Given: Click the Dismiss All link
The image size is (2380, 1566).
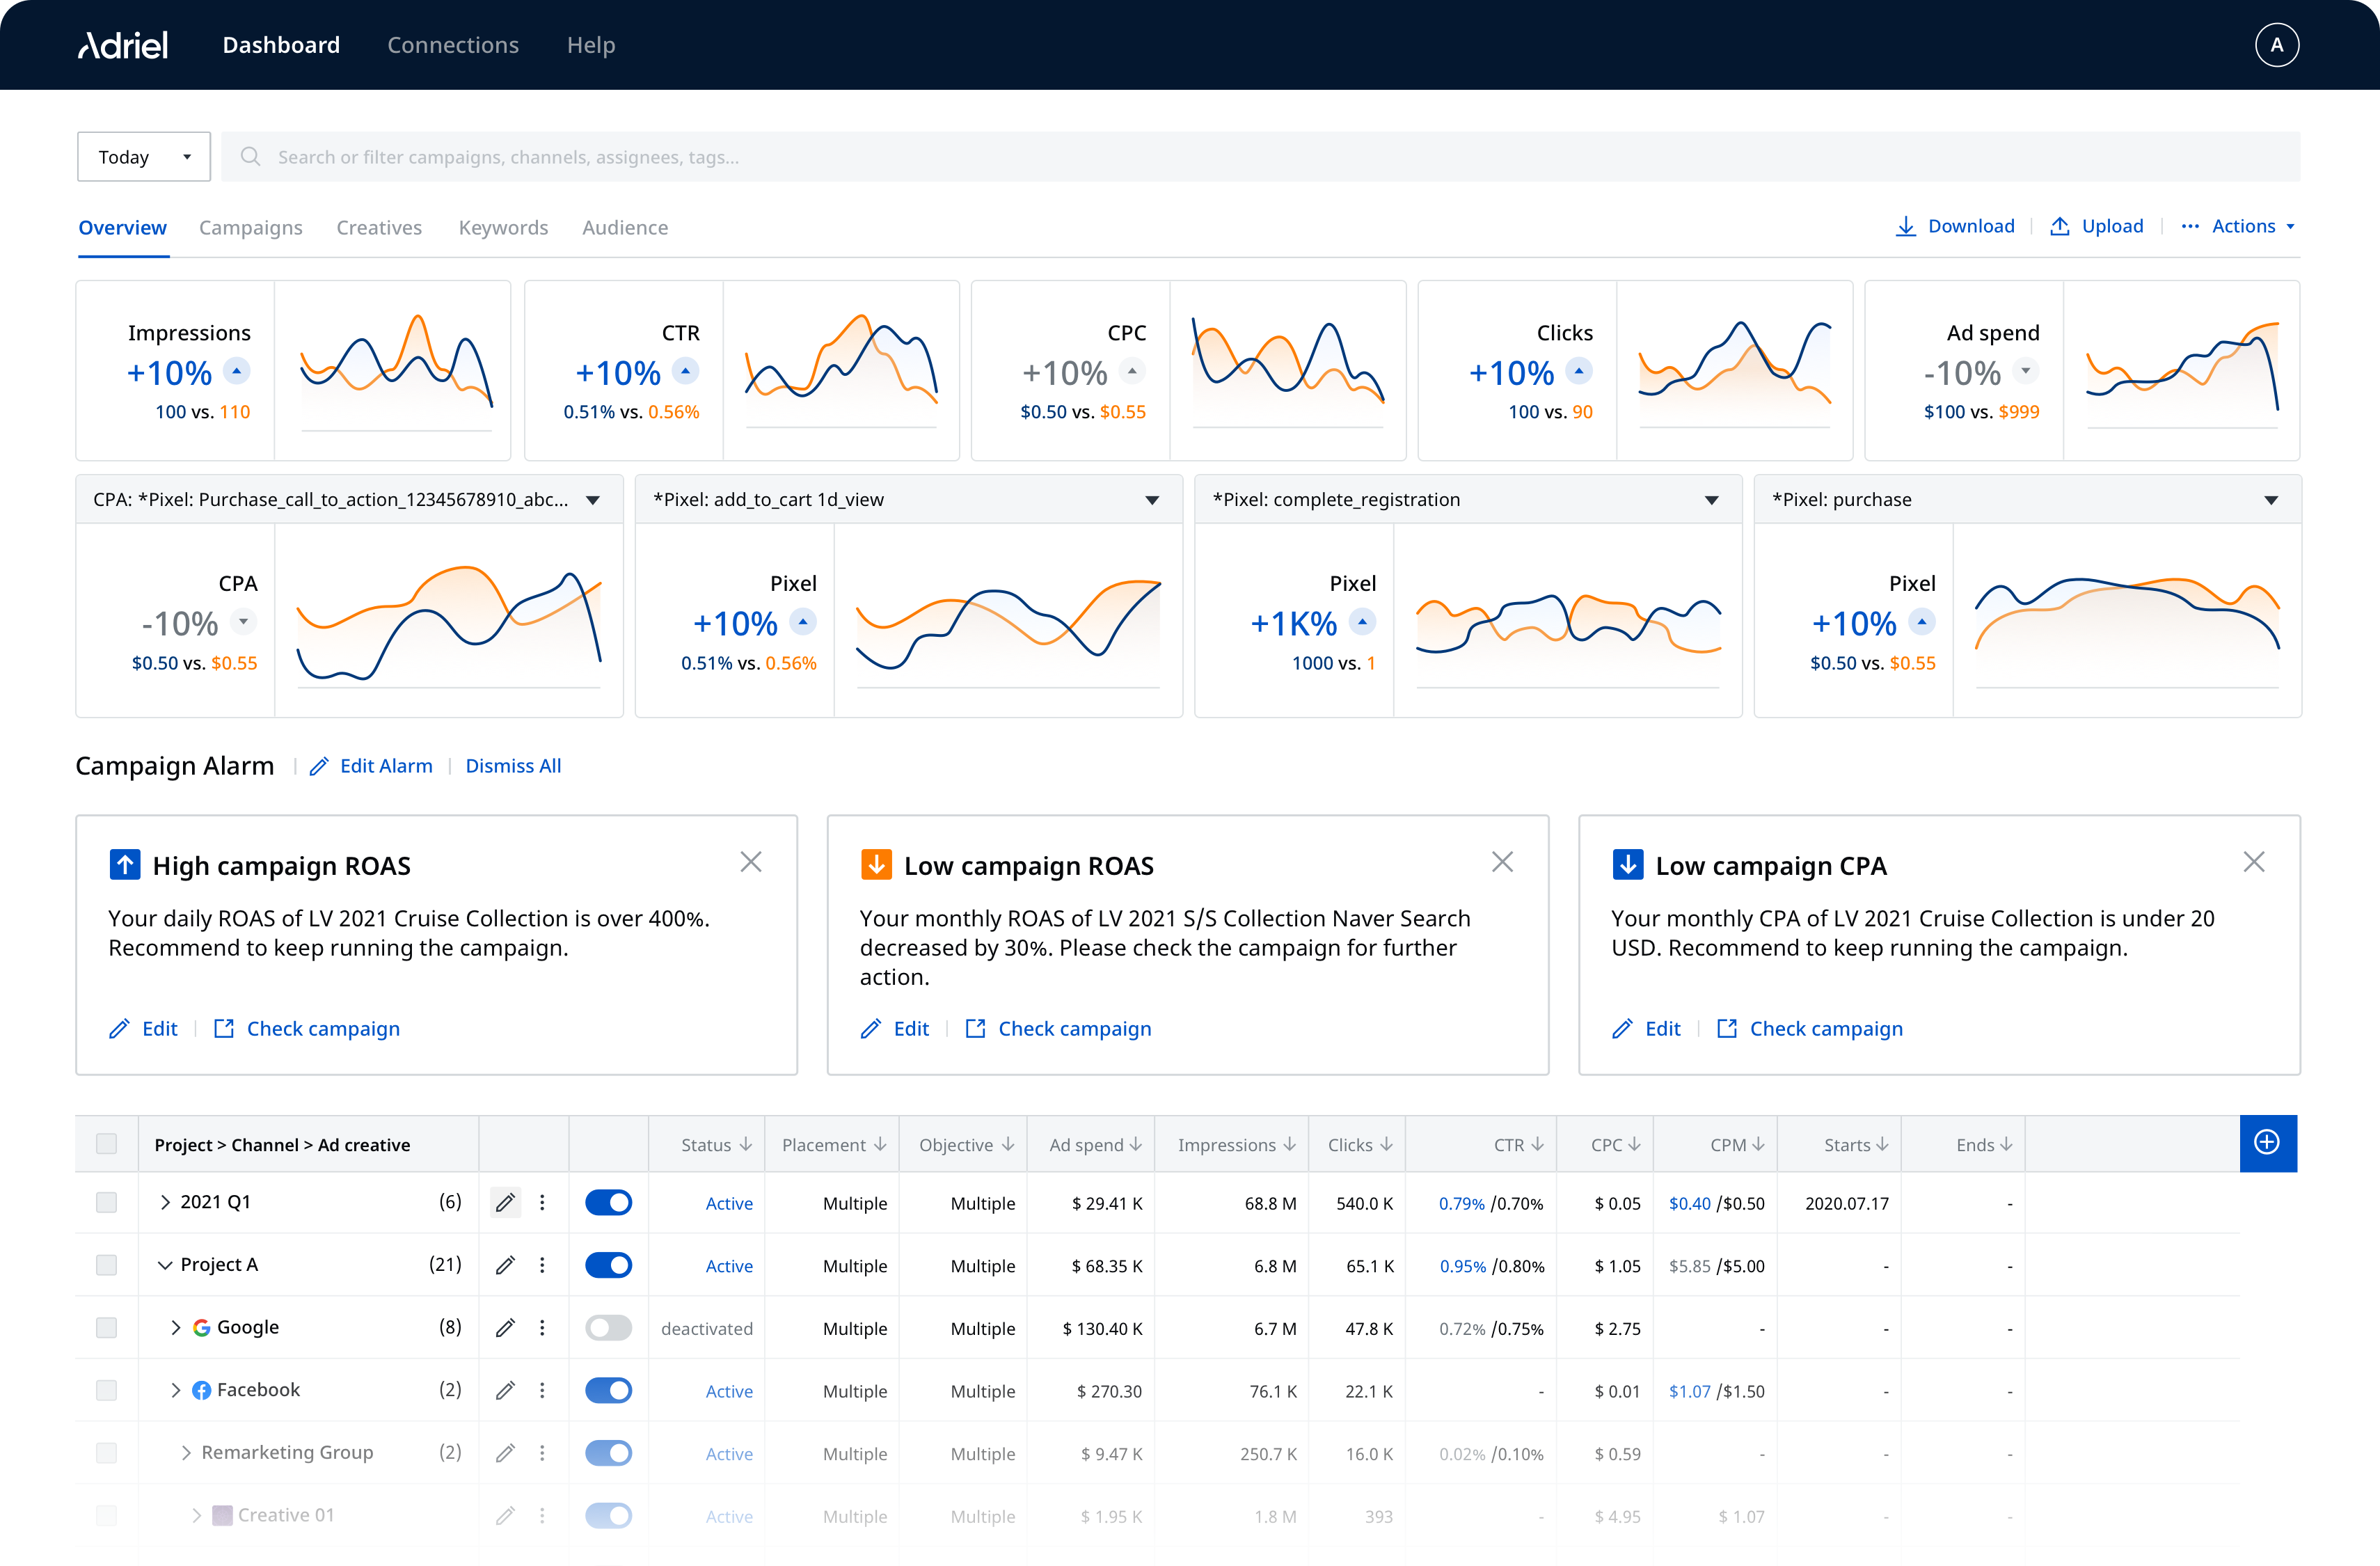Looking at the screenshot, I should [513, 765].
